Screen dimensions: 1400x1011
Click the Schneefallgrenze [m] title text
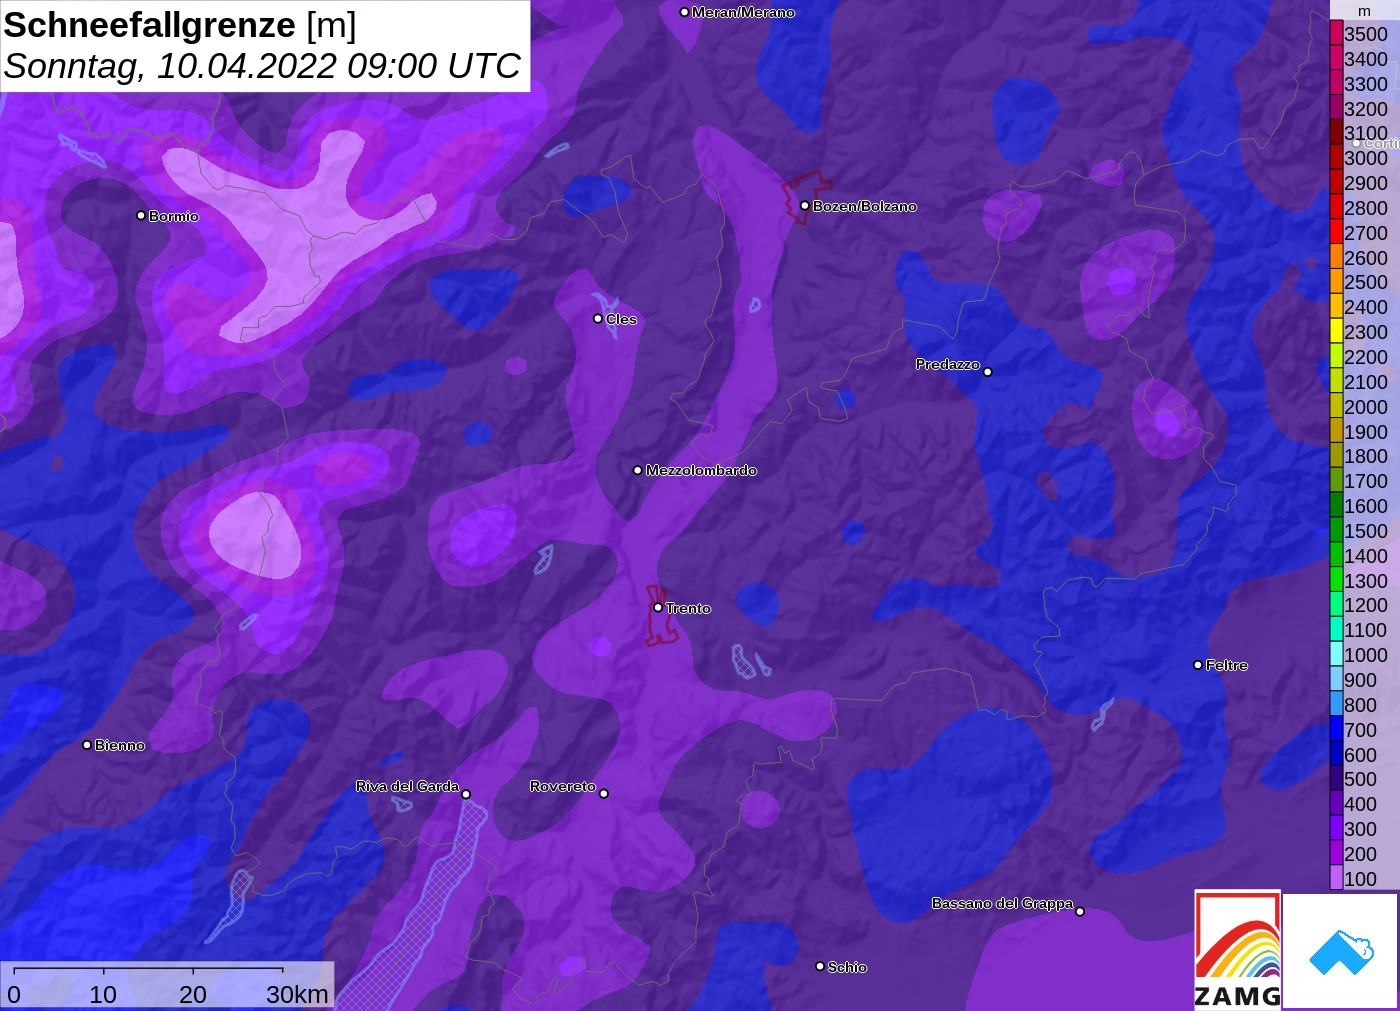pos(180,25)
